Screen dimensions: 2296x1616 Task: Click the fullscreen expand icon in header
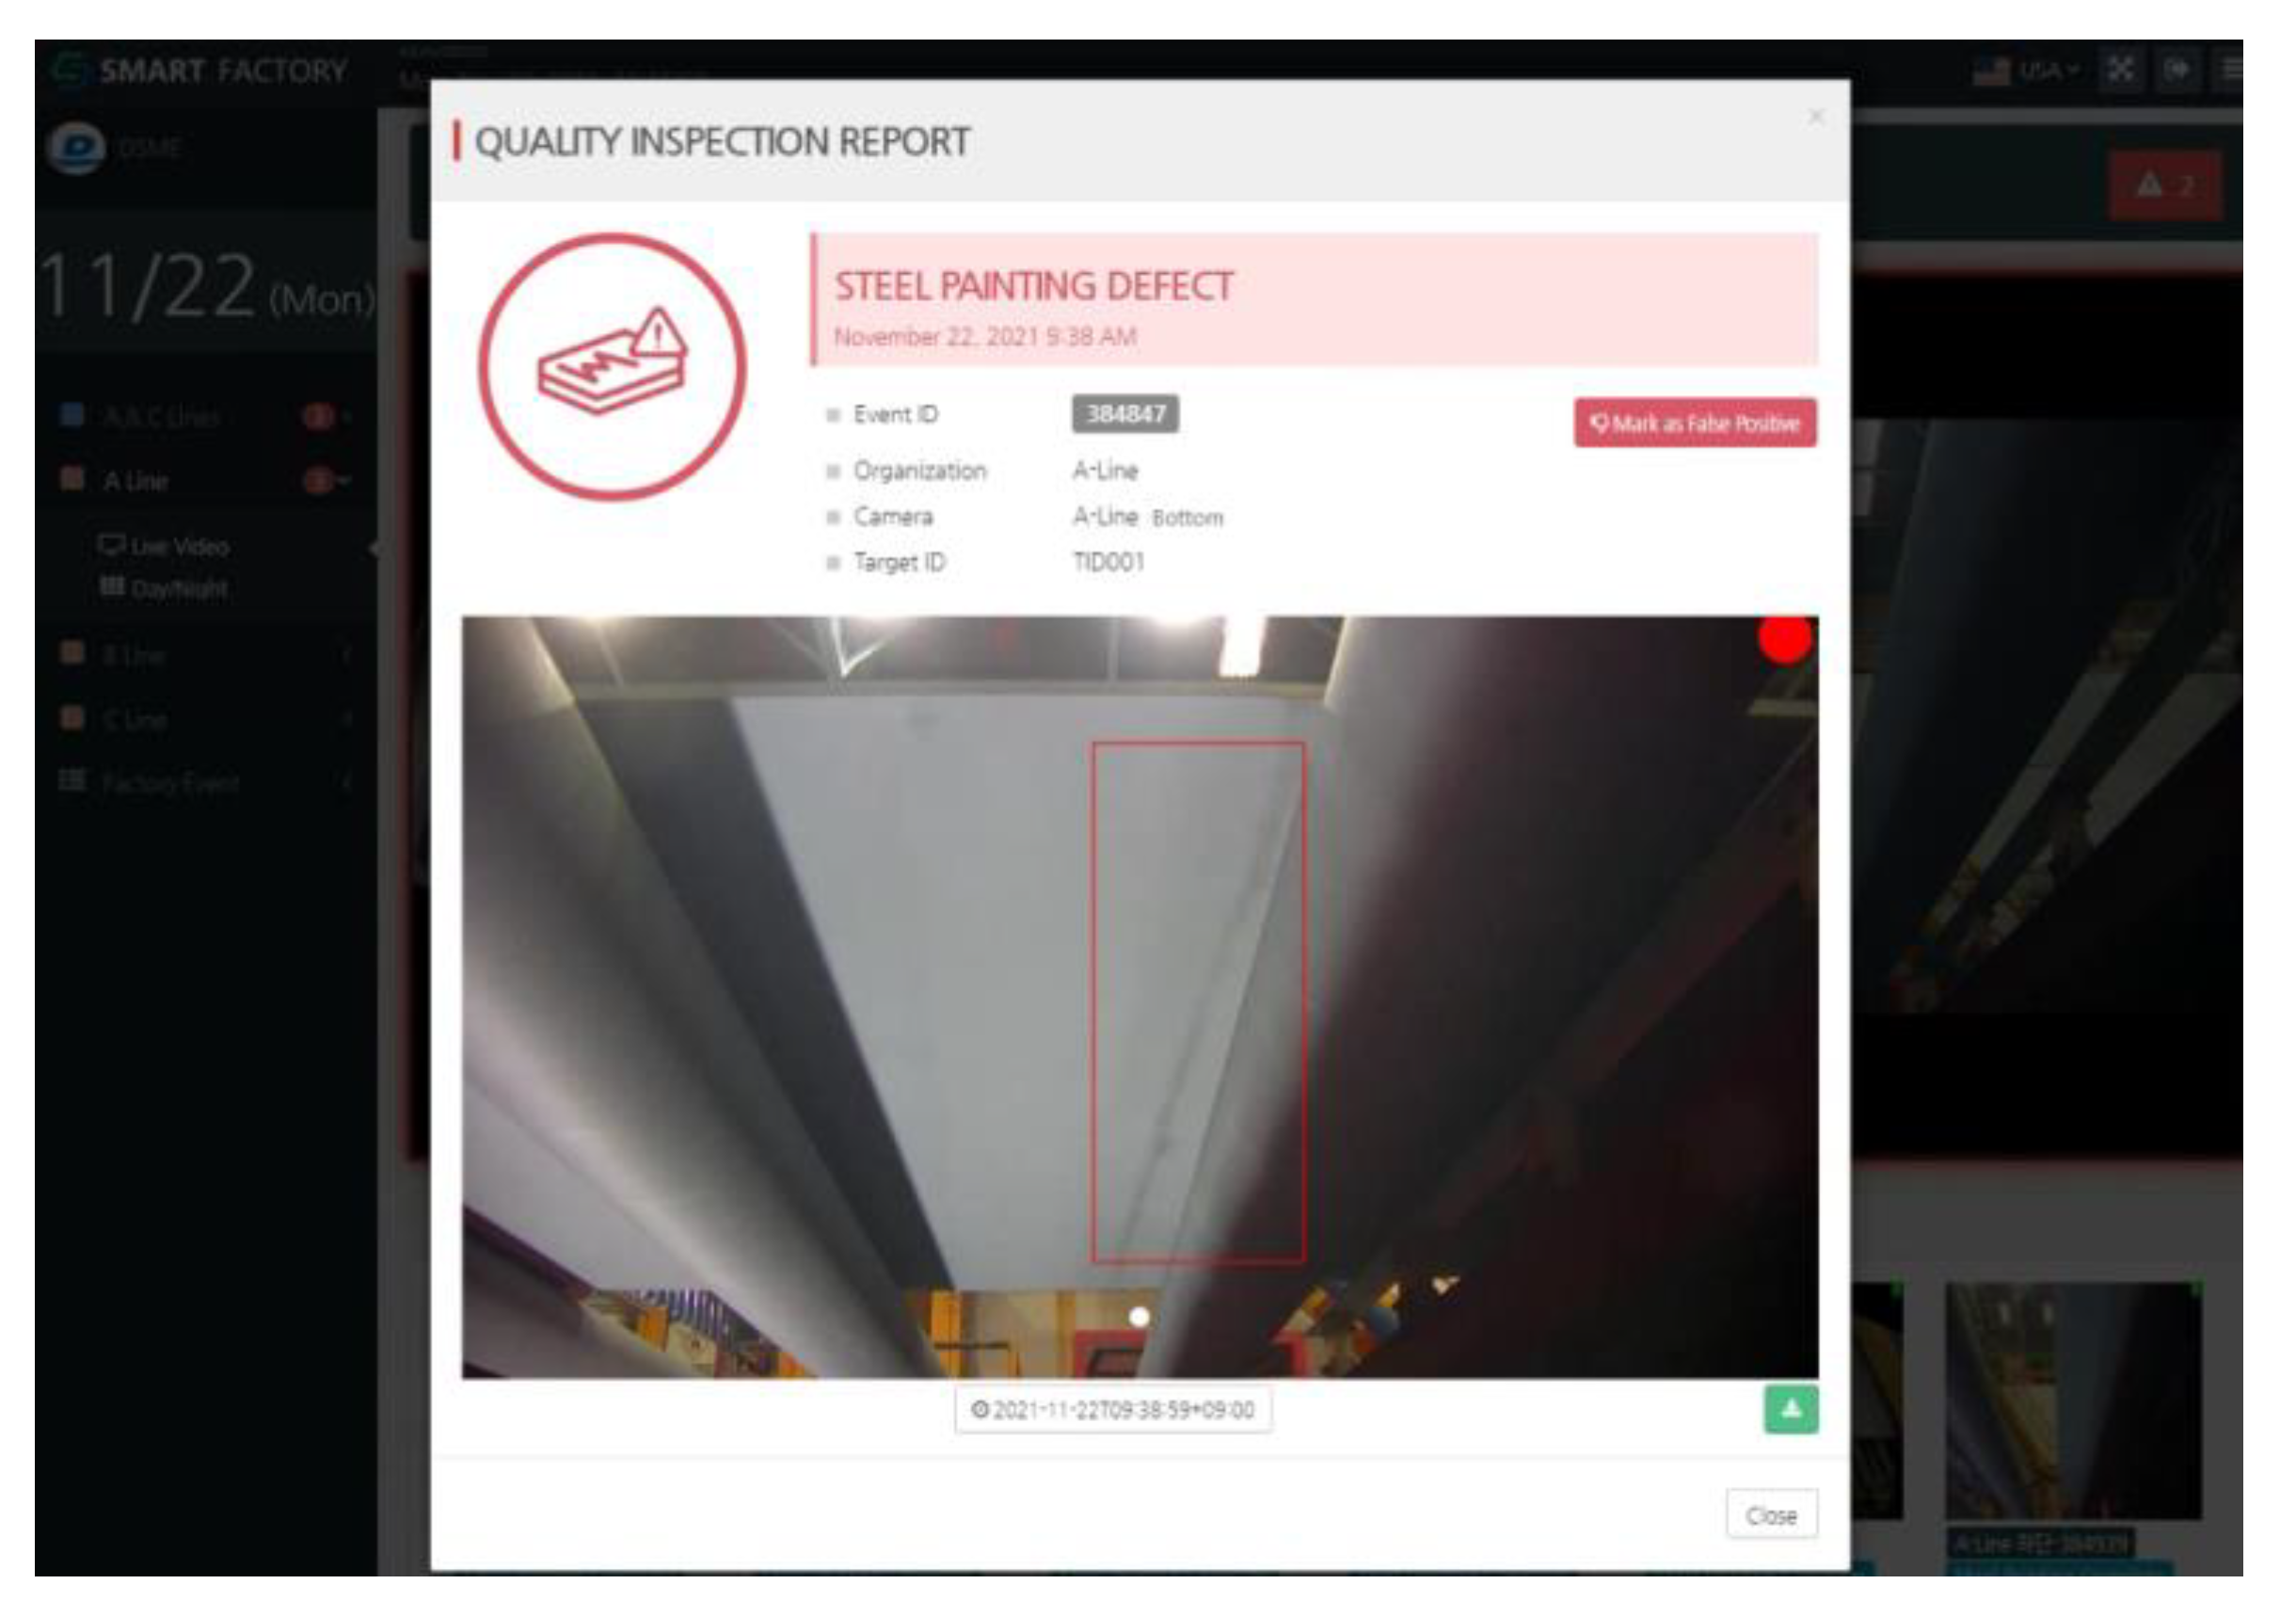coord(2120,71)
